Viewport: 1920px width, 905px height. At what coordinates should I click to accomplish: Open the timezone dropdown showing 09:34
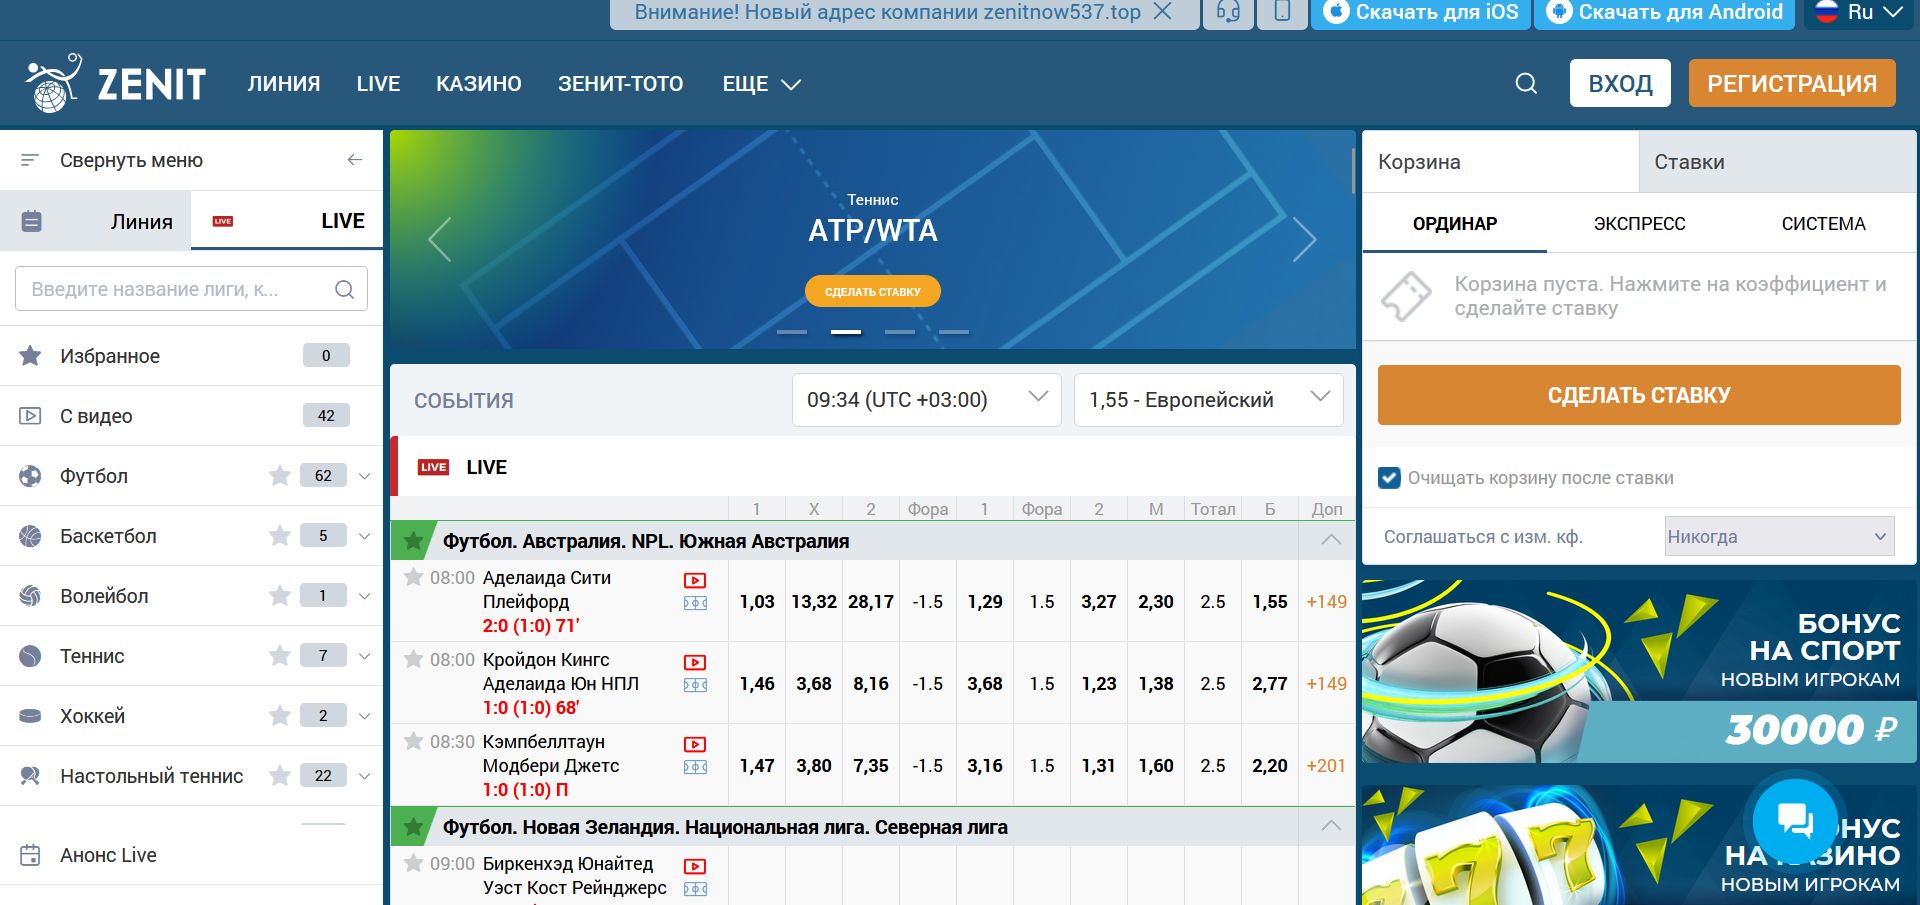point(925,399)
